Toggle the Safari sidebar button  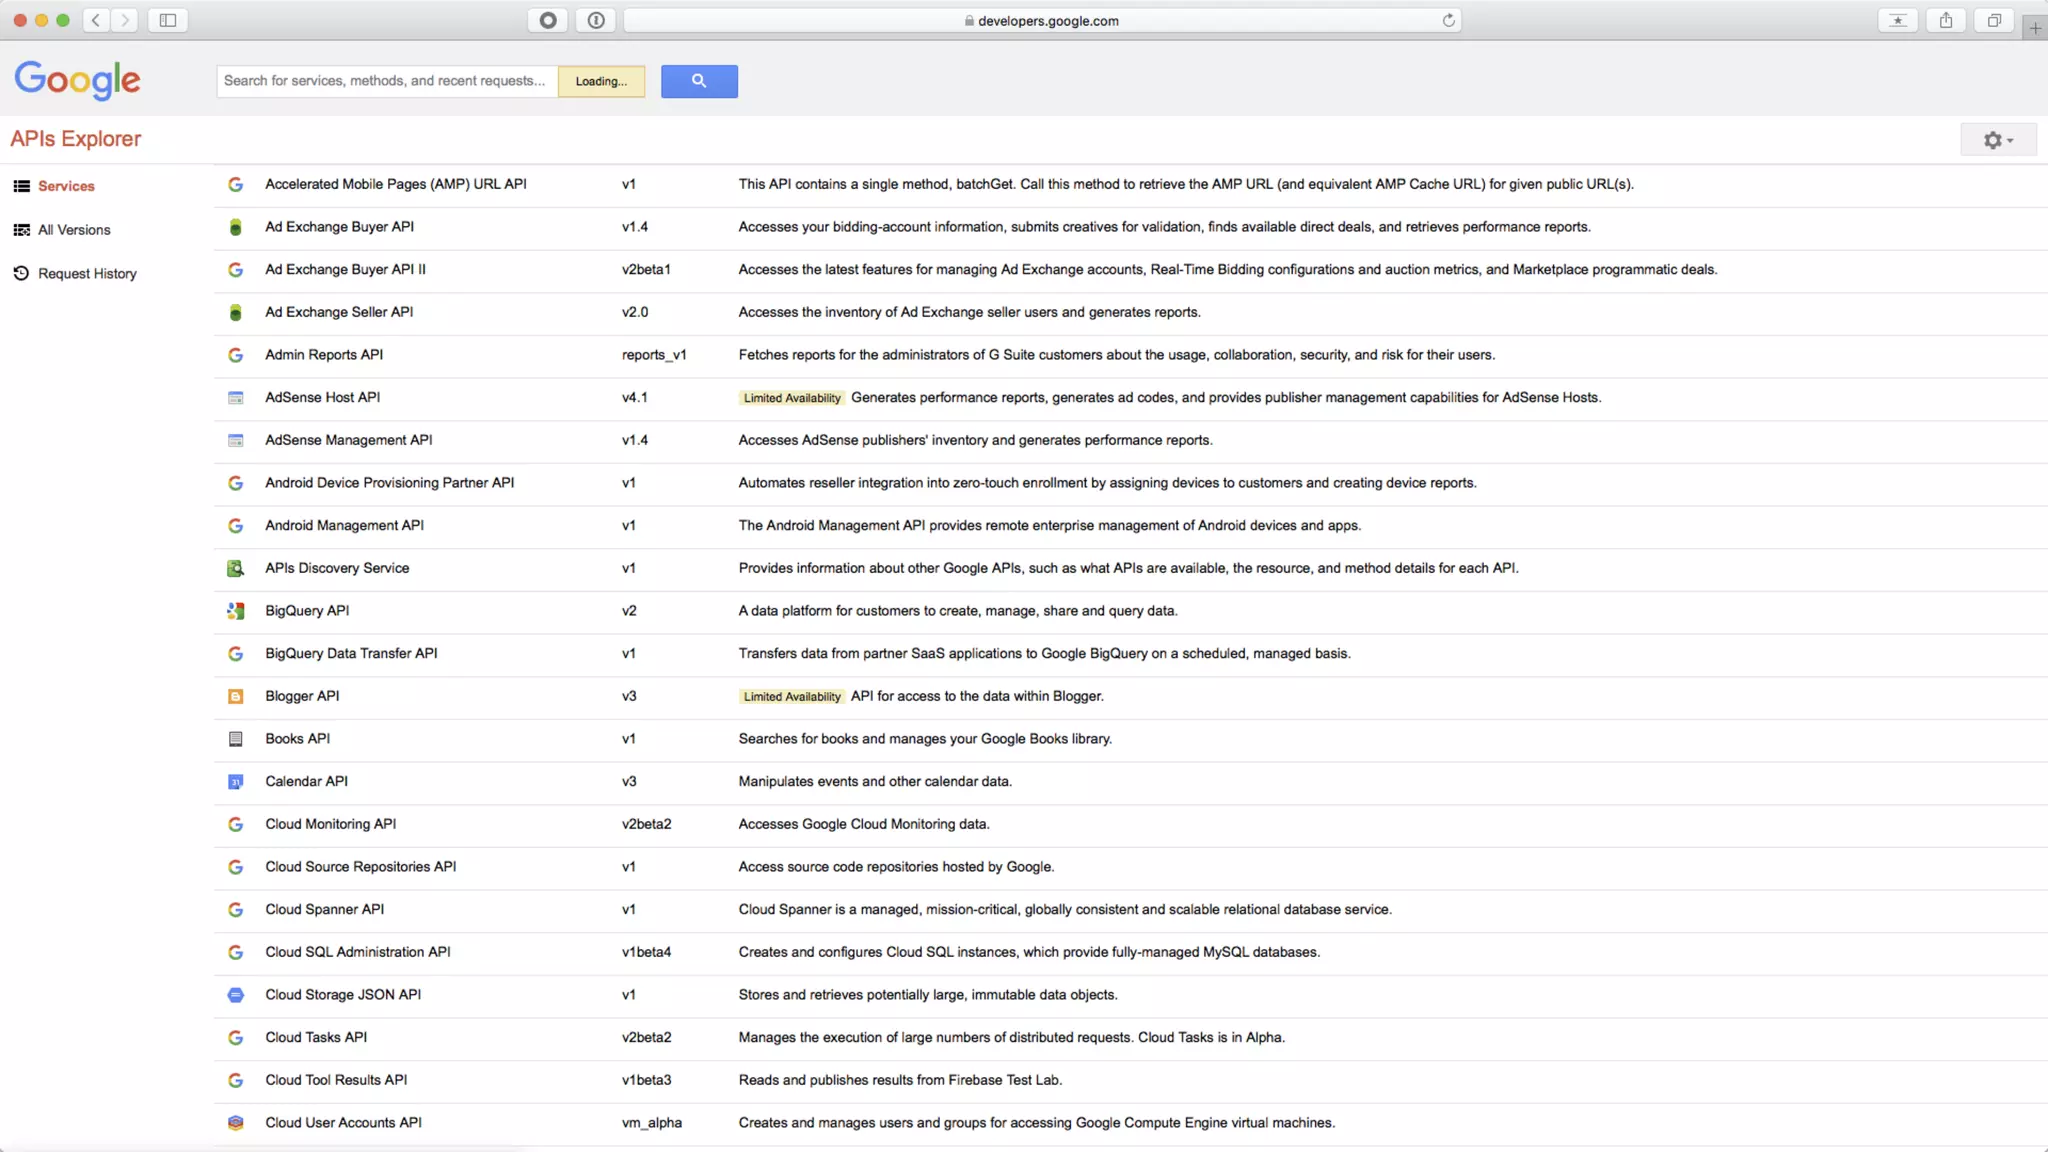click(168, 20)
